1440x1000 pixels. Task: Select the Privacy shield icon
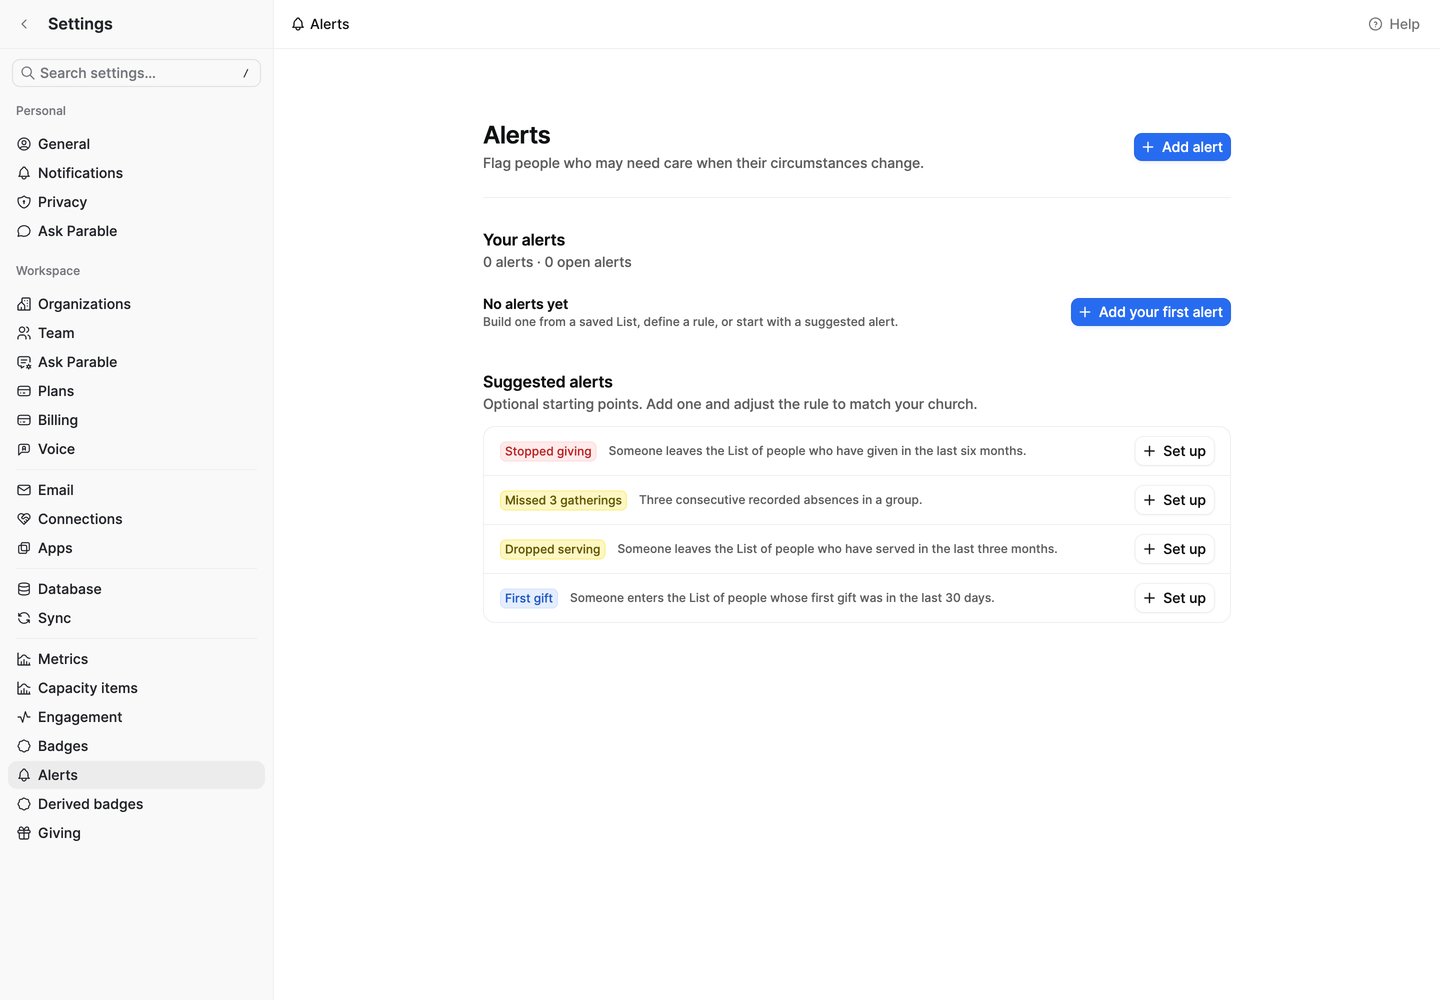click(24, 202)
